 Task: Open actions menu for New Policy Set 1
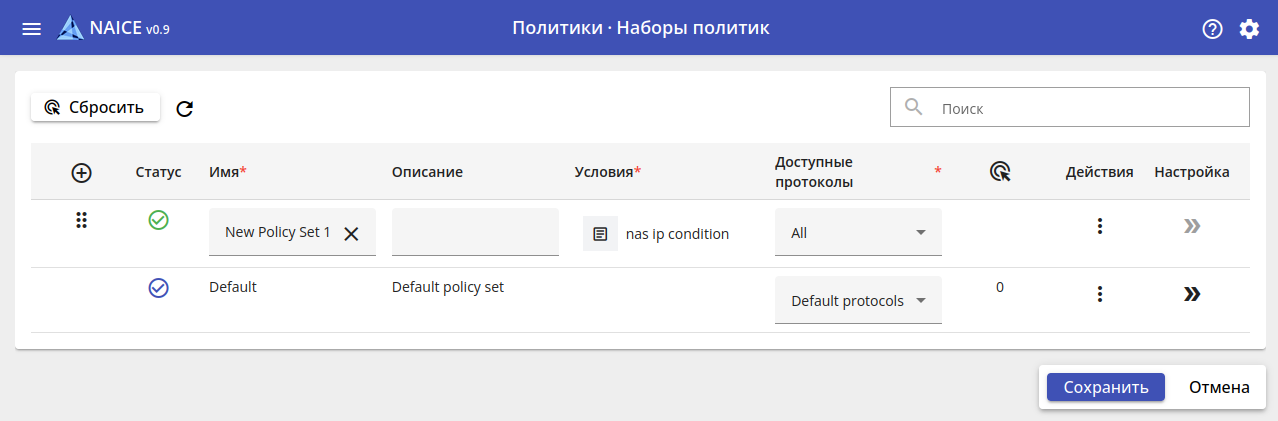coord(1099,226)
